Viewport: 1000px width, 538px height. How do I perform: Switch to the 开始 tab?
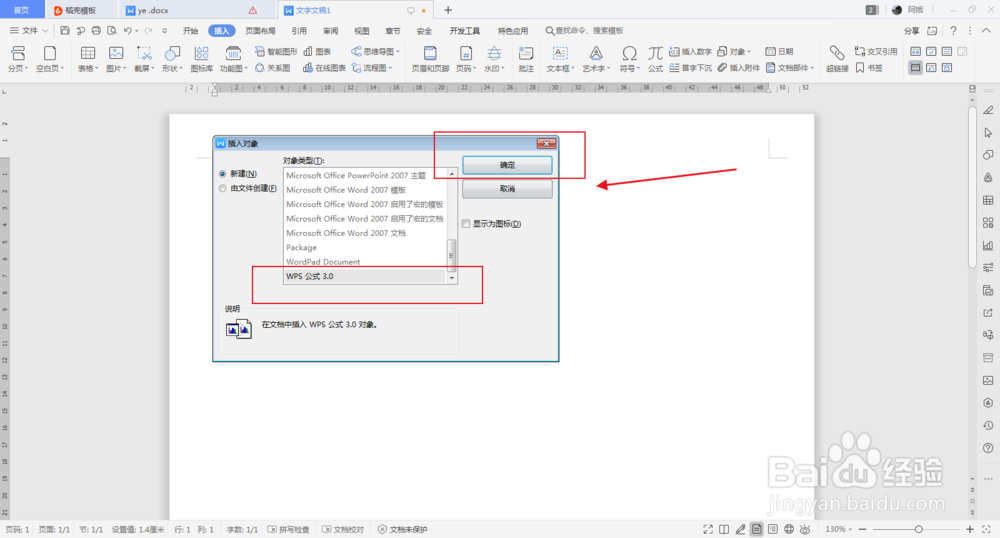click(191, 31)
